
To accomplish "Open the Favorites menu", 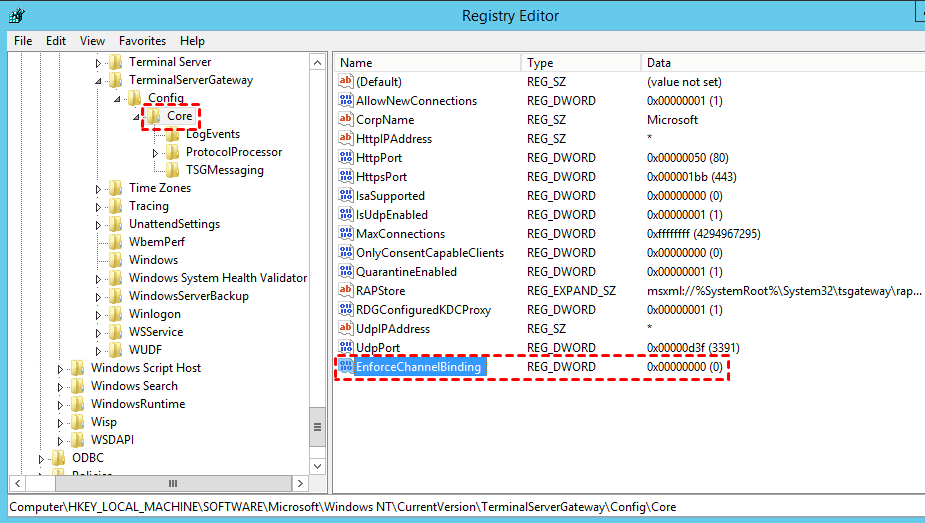I will 142,41.
